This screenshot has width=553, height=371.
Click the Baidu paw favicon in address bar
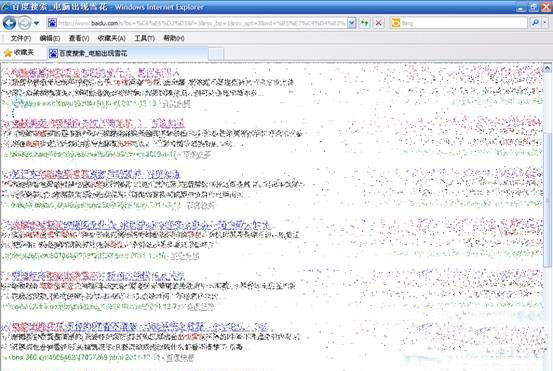pos(52,23)
